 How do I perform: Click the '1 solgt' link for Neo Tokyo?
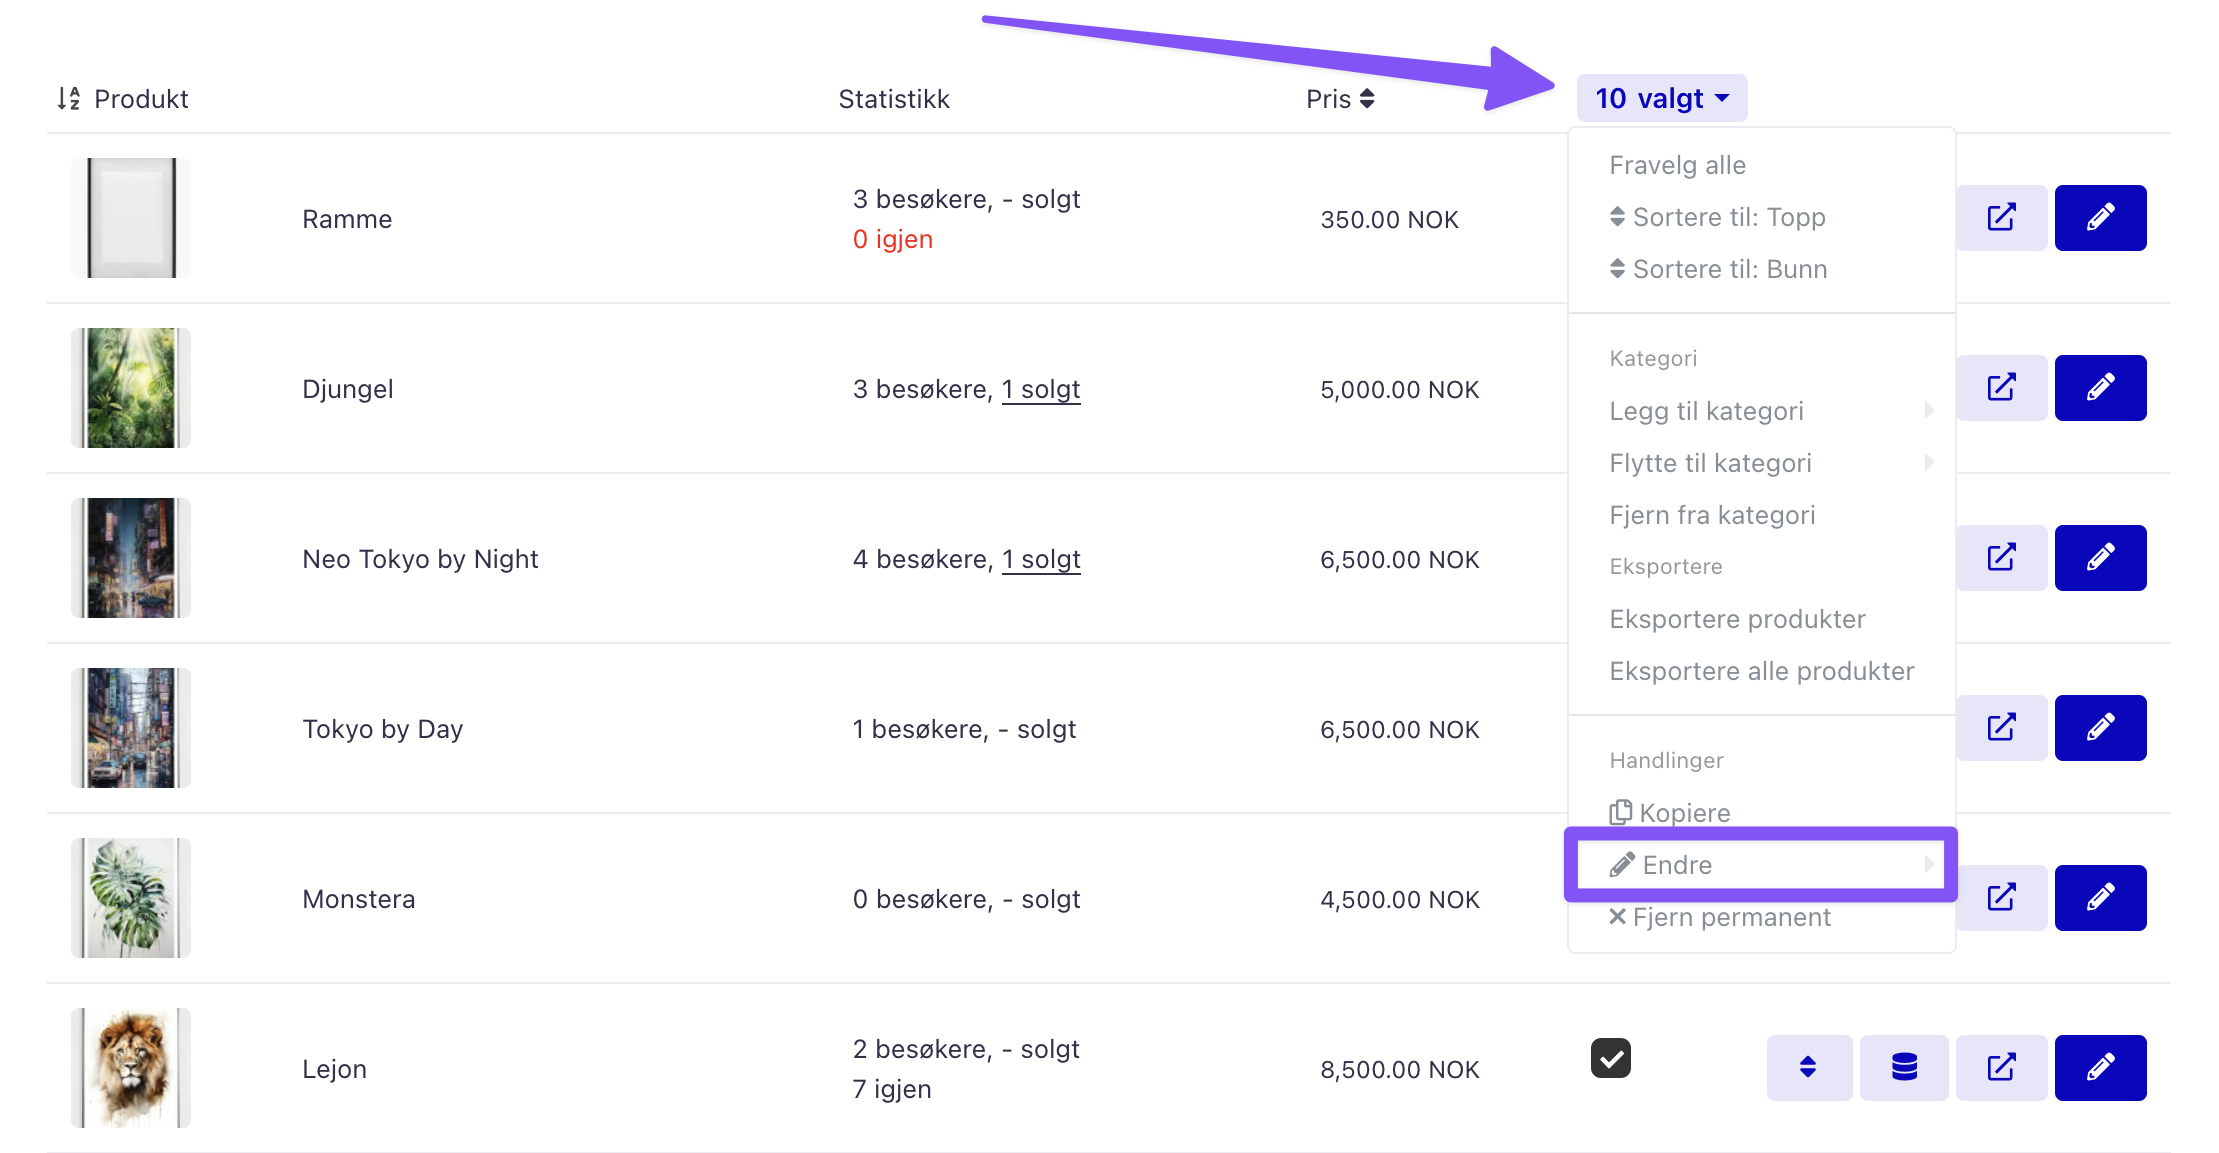(1041, 559)
